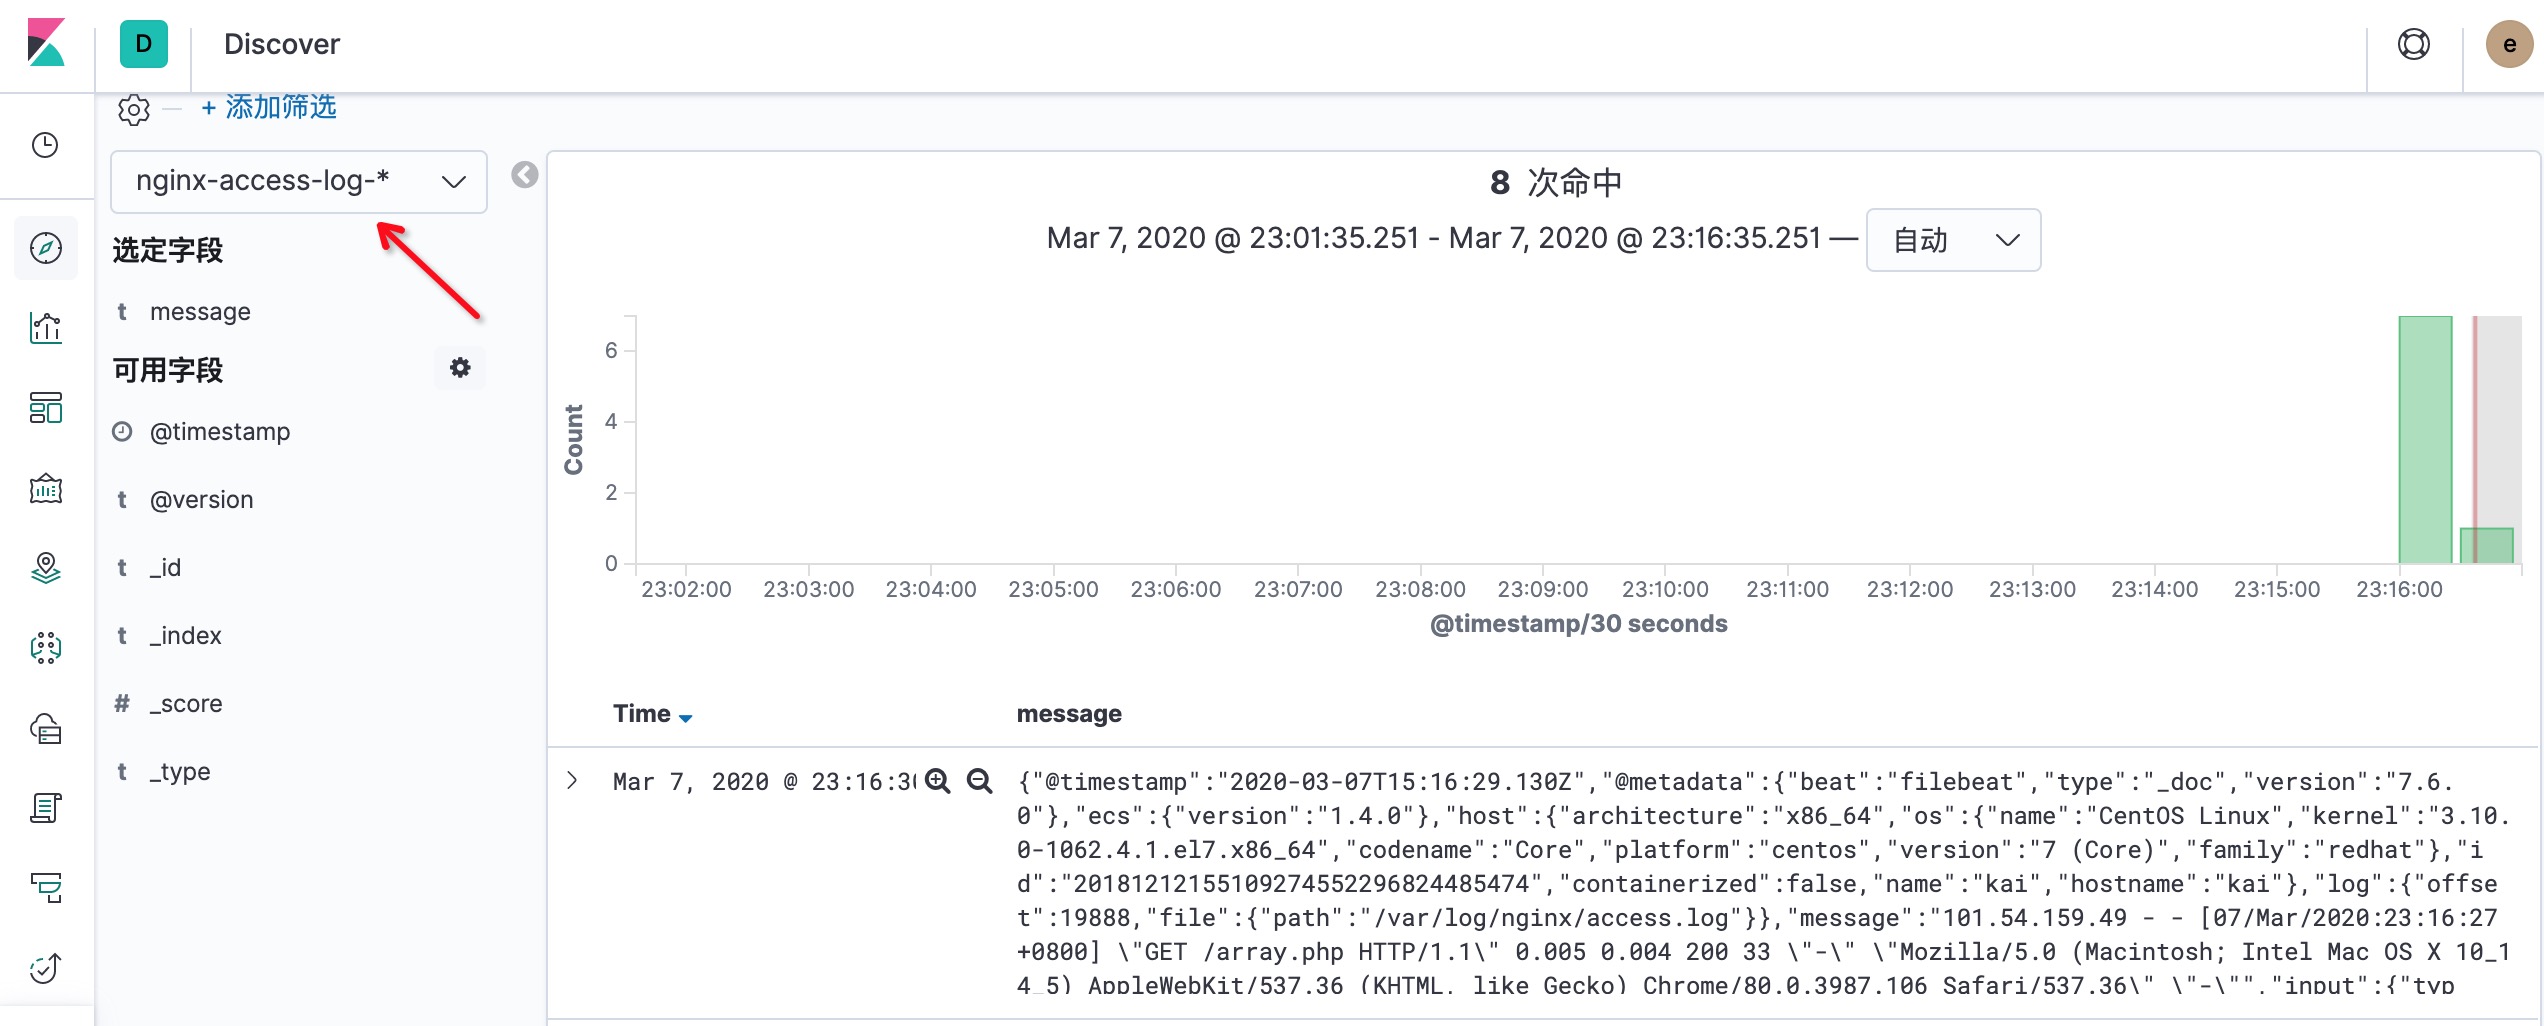This screenshot has width=2544, height=1026.
Task: Open Maps icon in the sidebar
Action: [x=46, y=568]
